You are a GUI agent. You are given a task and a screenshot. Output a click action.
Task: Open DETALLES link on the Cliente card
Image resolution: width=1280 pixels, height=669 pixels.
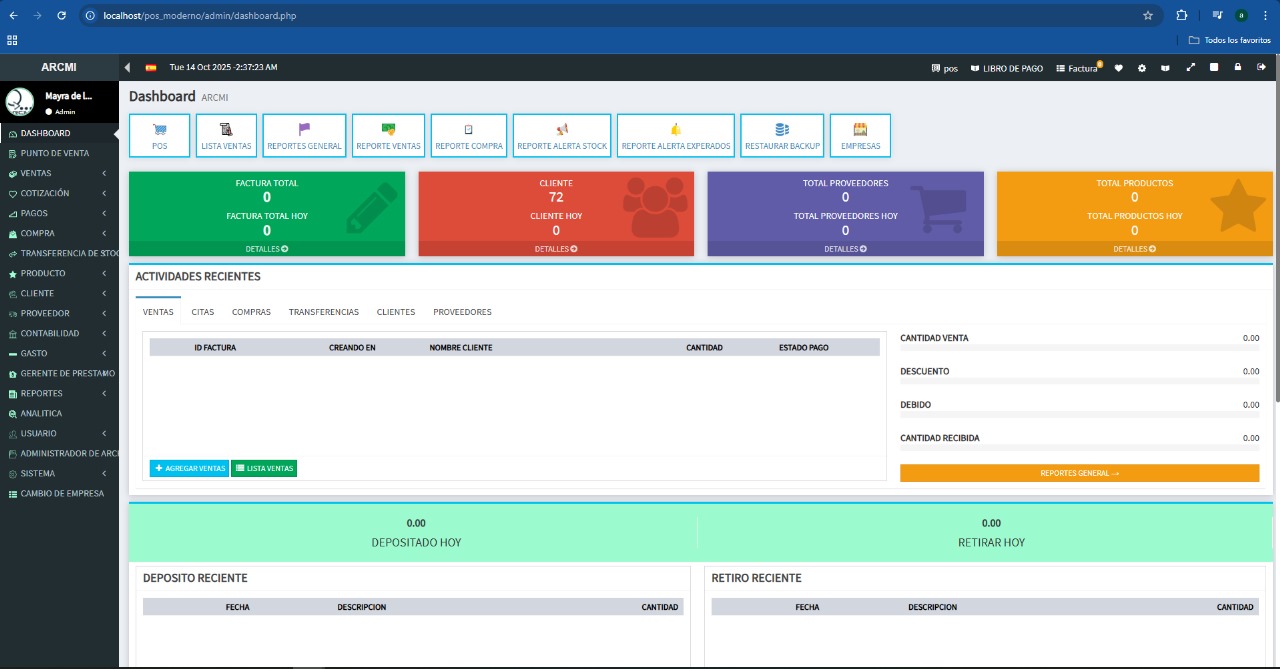tap(555, 249)
